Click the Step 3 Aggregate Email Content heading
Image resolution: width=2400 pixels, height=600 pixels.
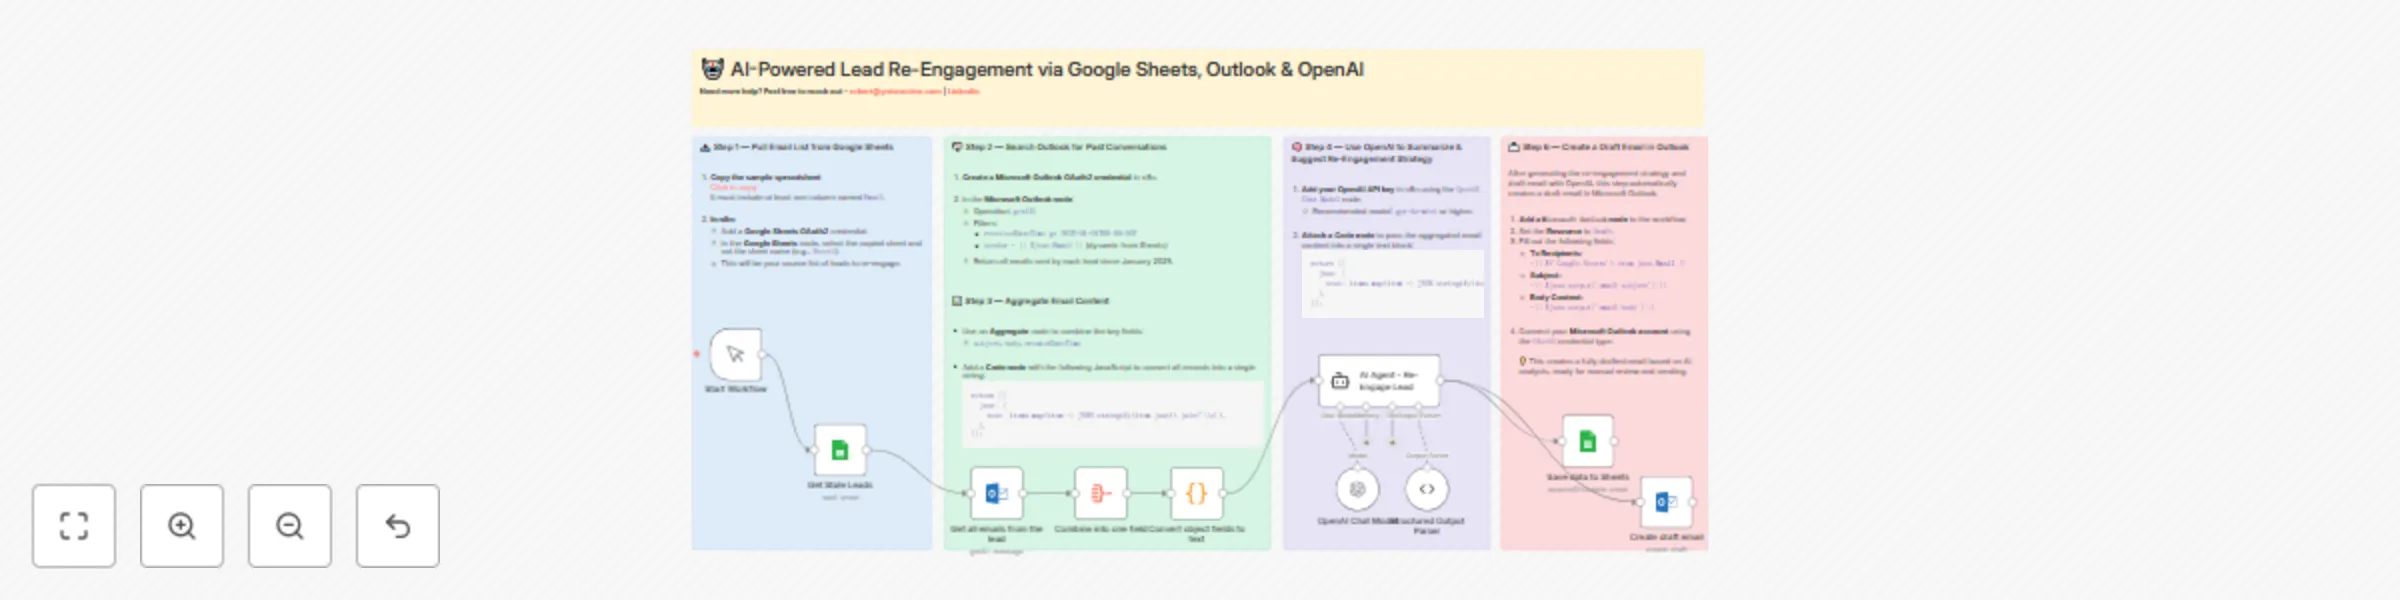click(1030, 301)
